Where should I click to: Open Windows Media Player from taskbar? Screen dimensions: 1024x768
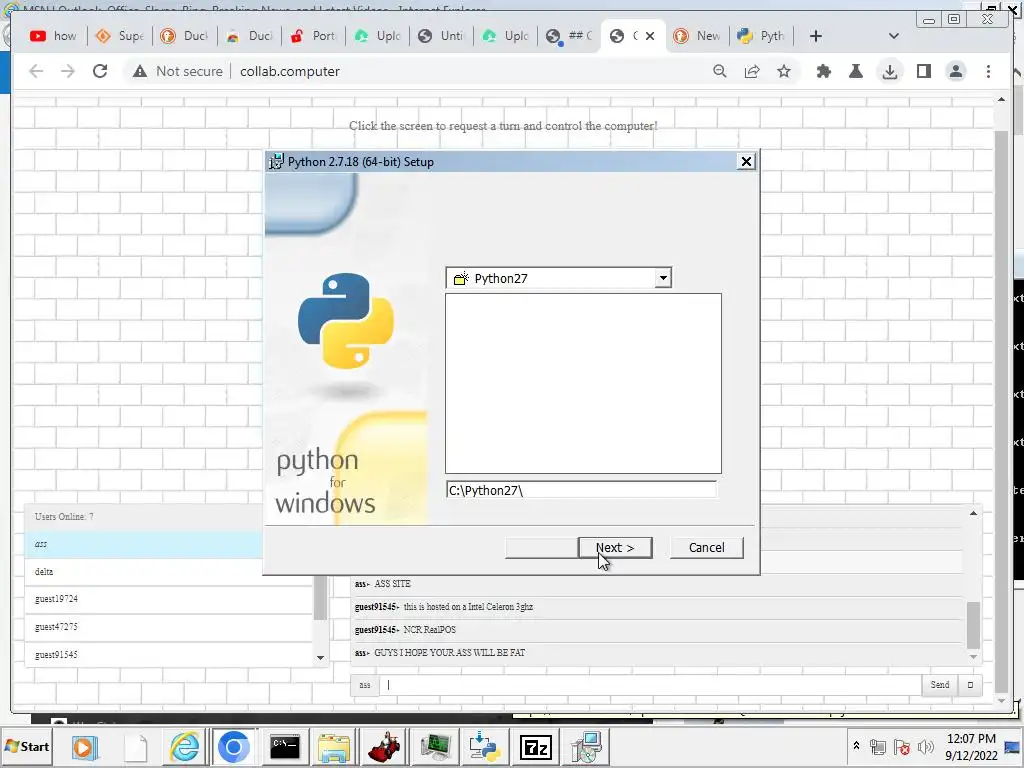point(84,747)
